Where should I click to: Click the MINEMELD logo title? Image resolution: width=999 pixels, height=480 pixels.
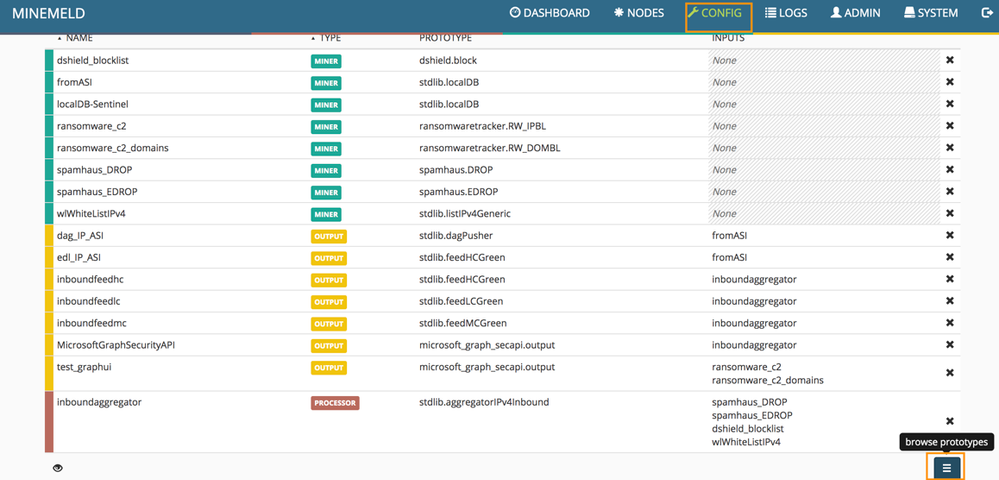(x=48, y=14)
